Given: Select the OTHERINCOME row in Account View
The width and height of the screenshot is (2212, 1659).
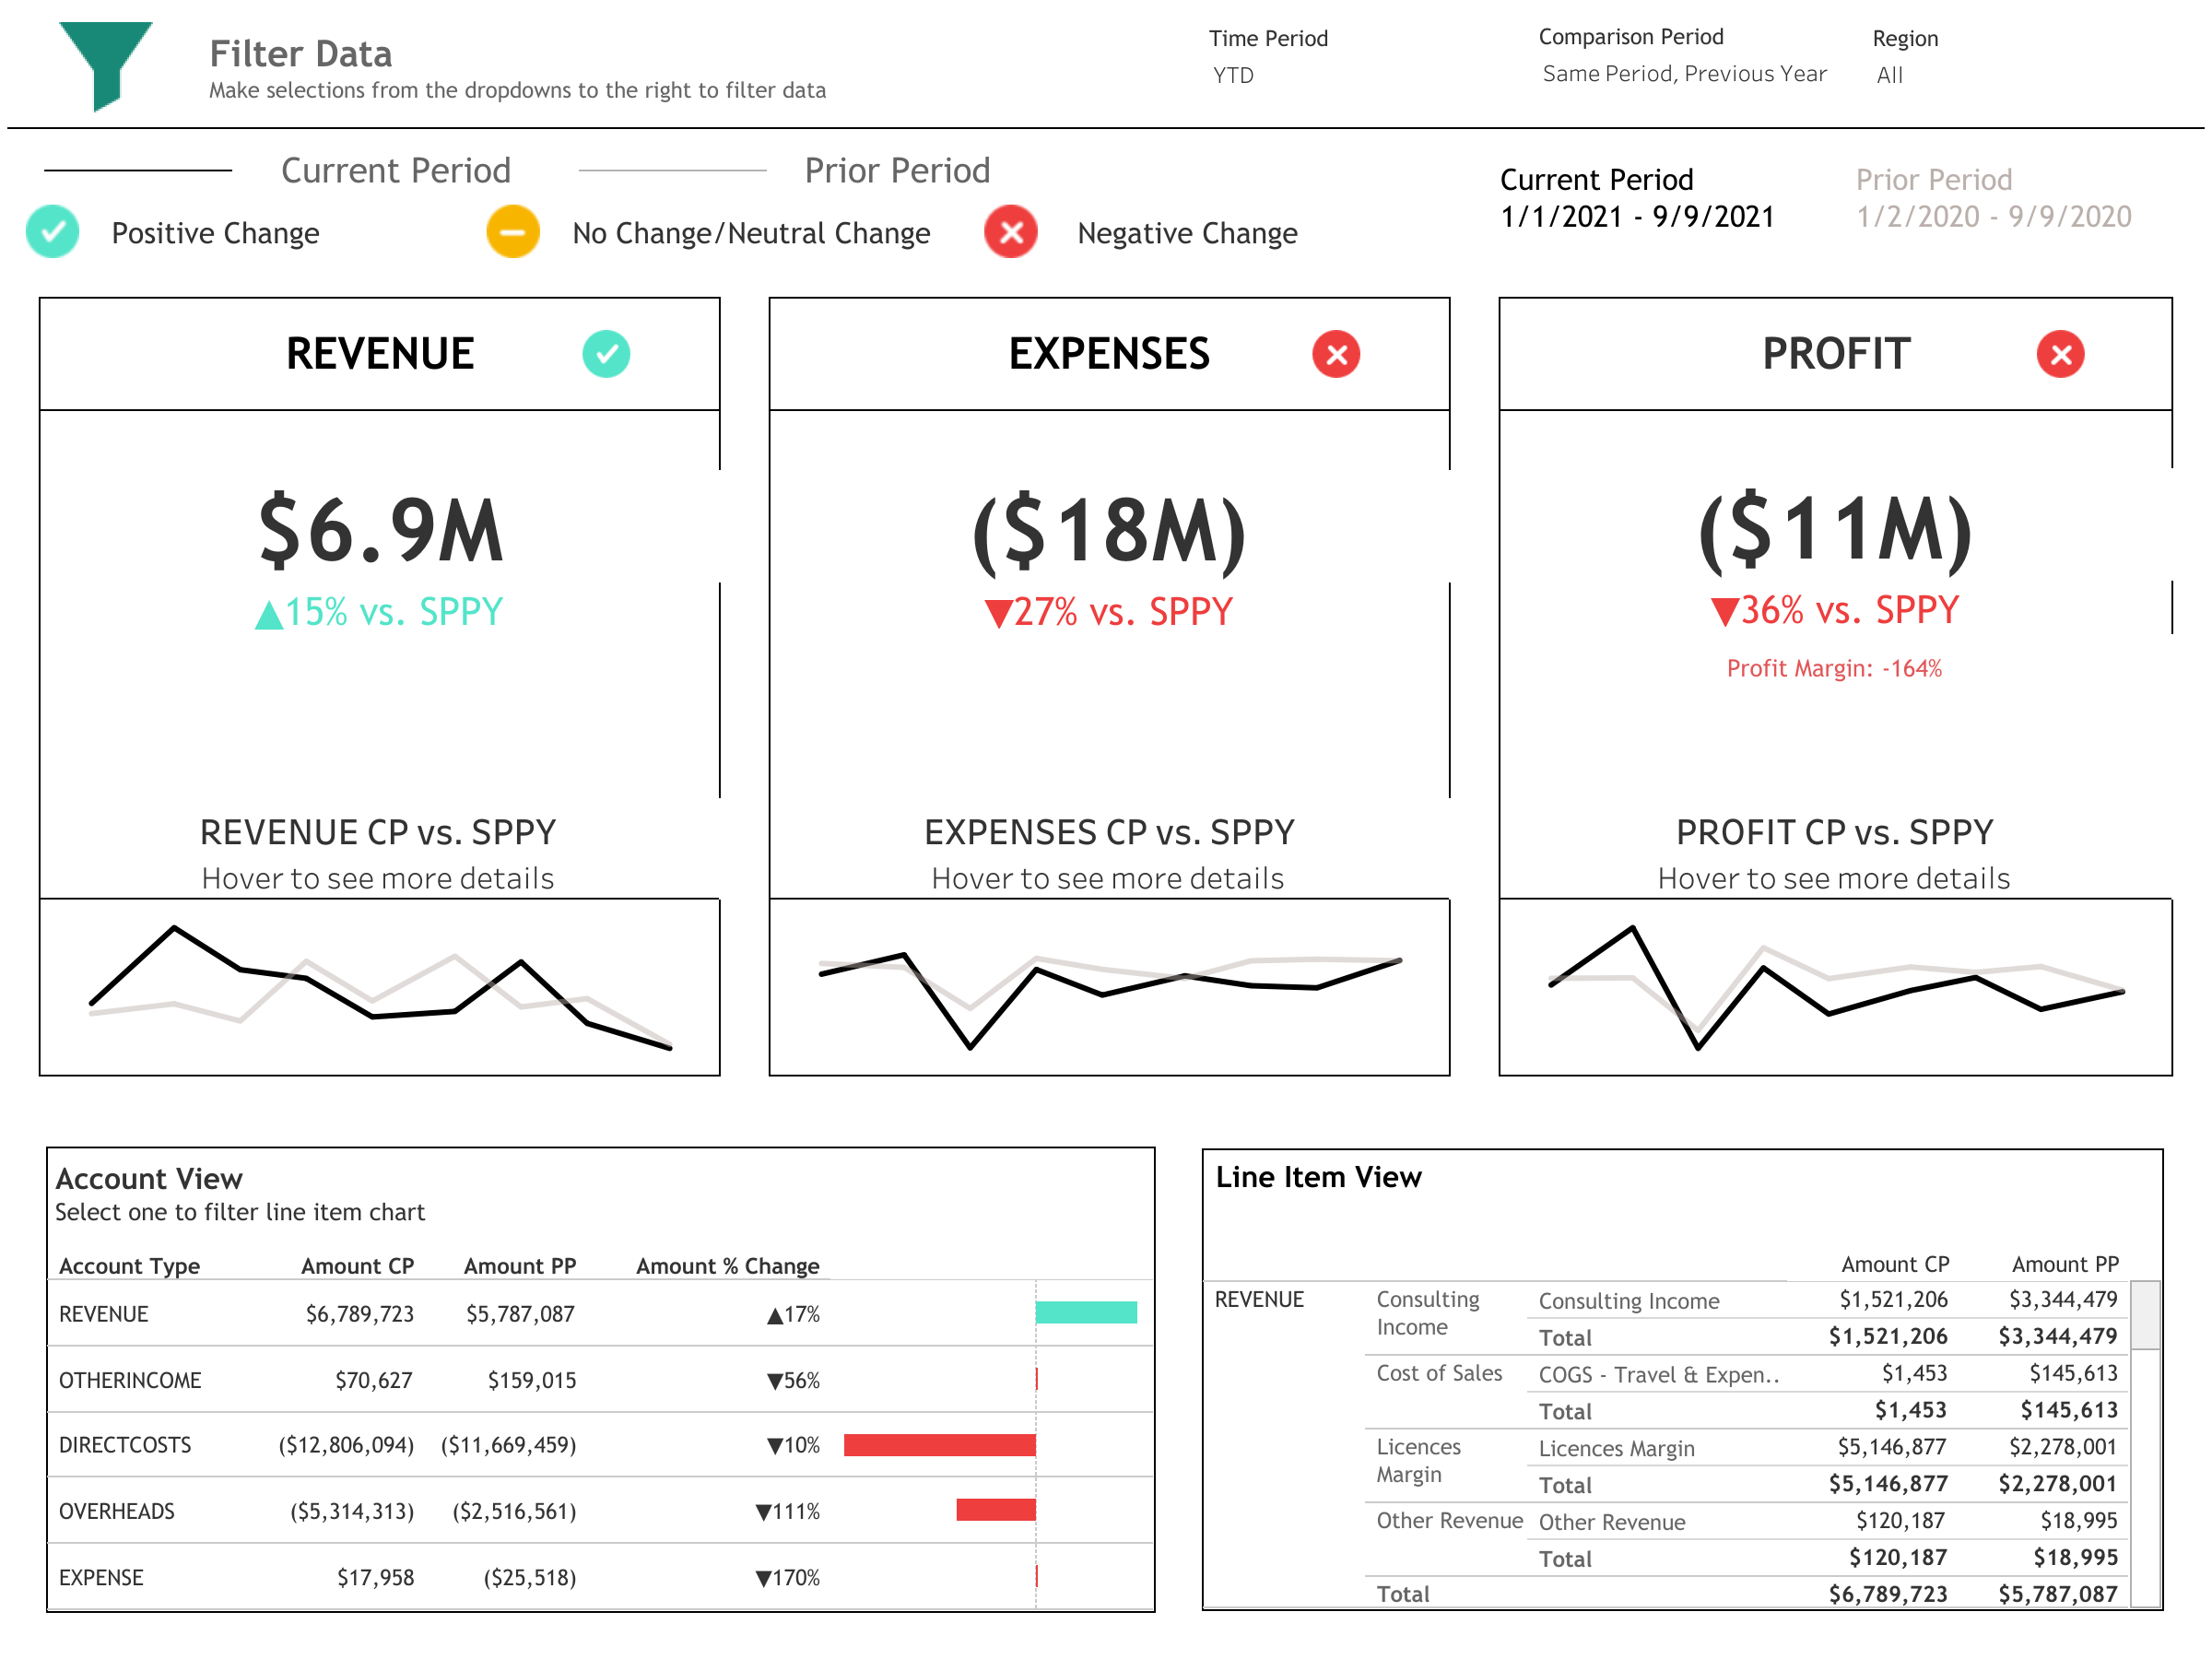Looking at the screenshot, I should pyautogui.click(x=600, y=1379).
